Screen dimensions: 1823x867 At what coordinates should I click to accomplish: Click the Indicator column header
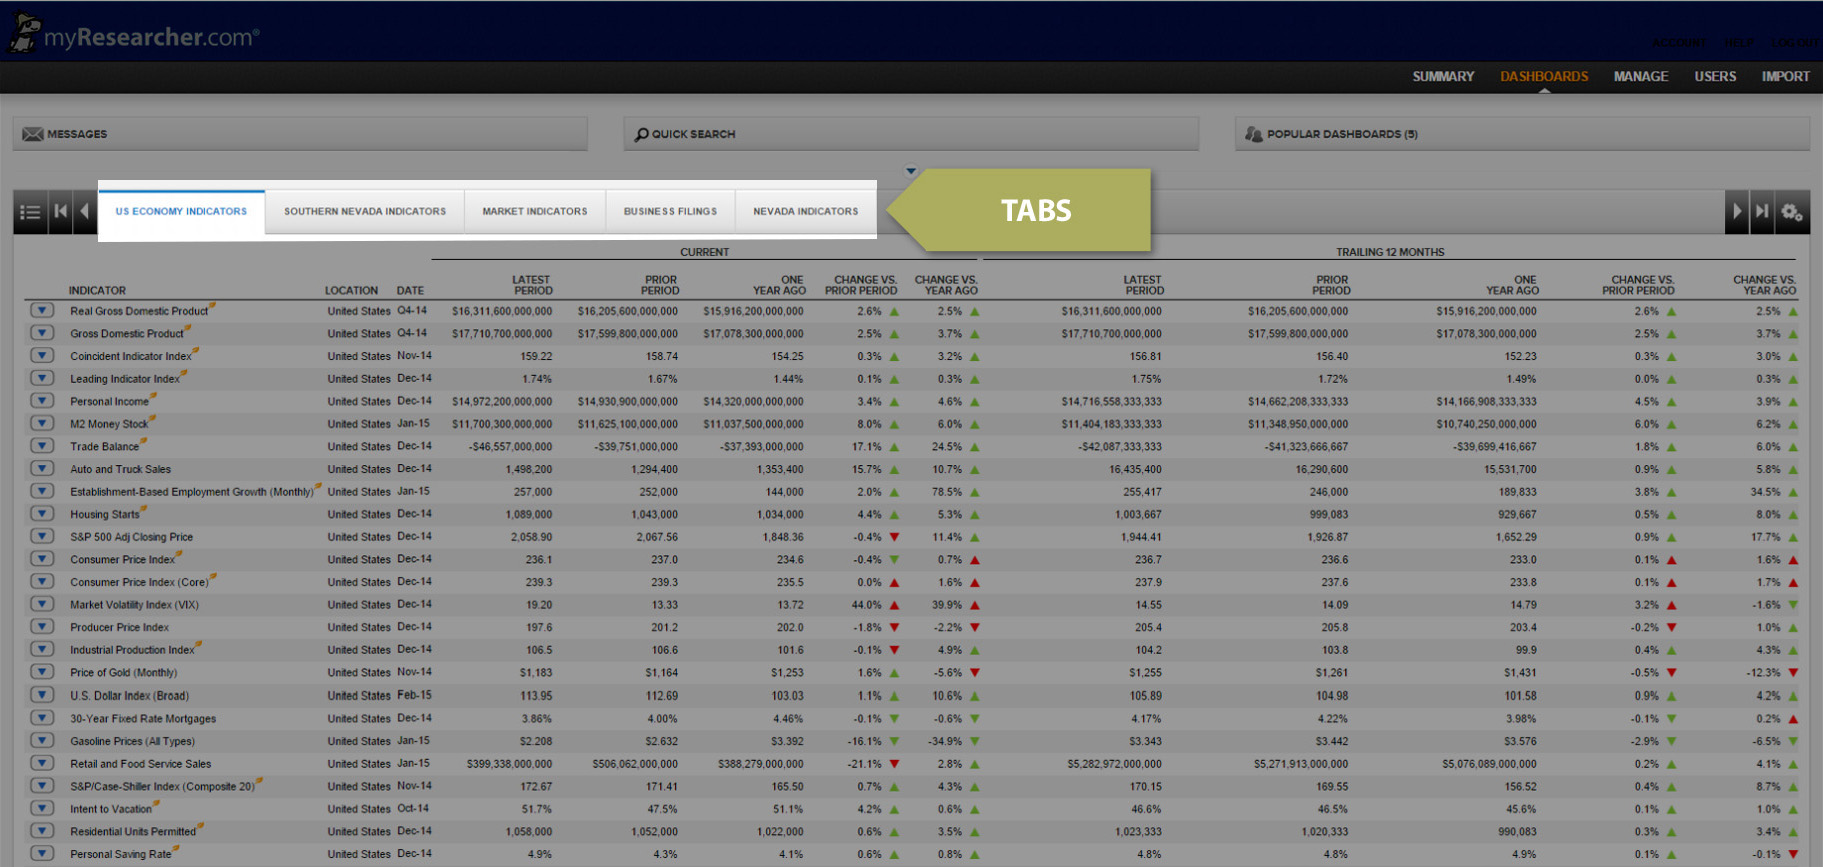tap(97, 290)
